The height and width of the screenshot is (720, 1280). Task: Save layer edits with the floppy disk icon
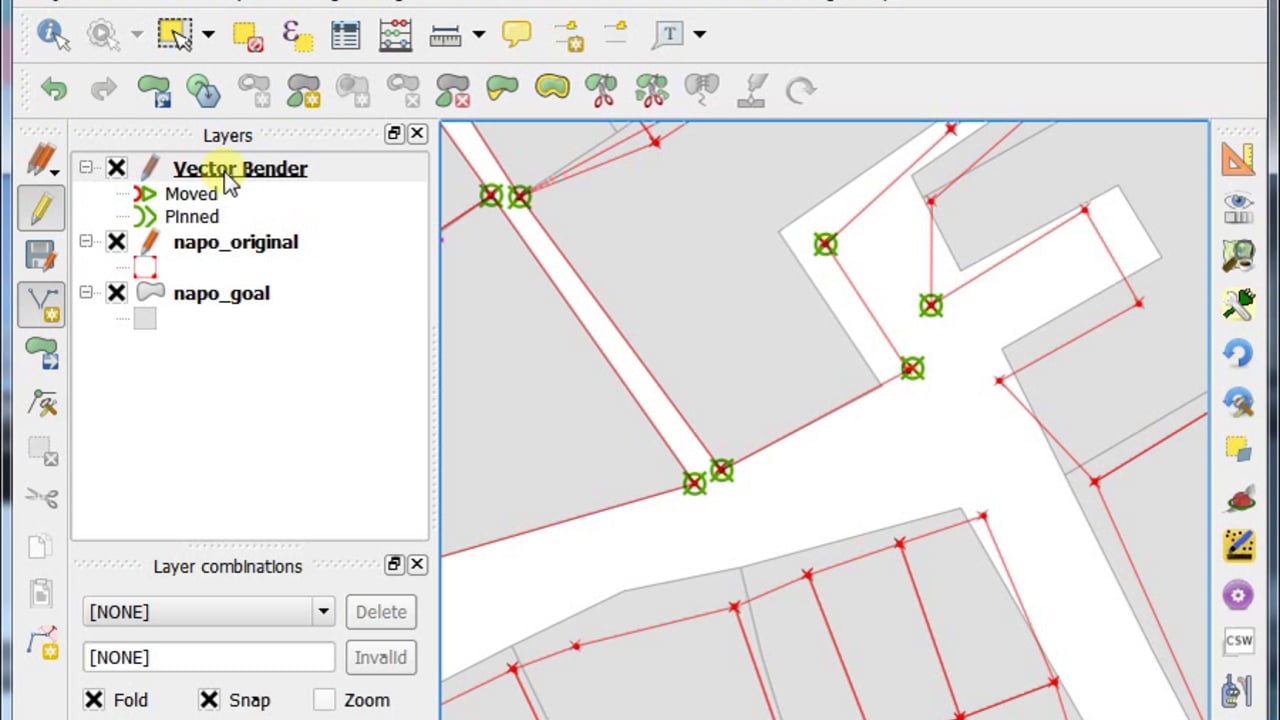[x=41, y=256]
